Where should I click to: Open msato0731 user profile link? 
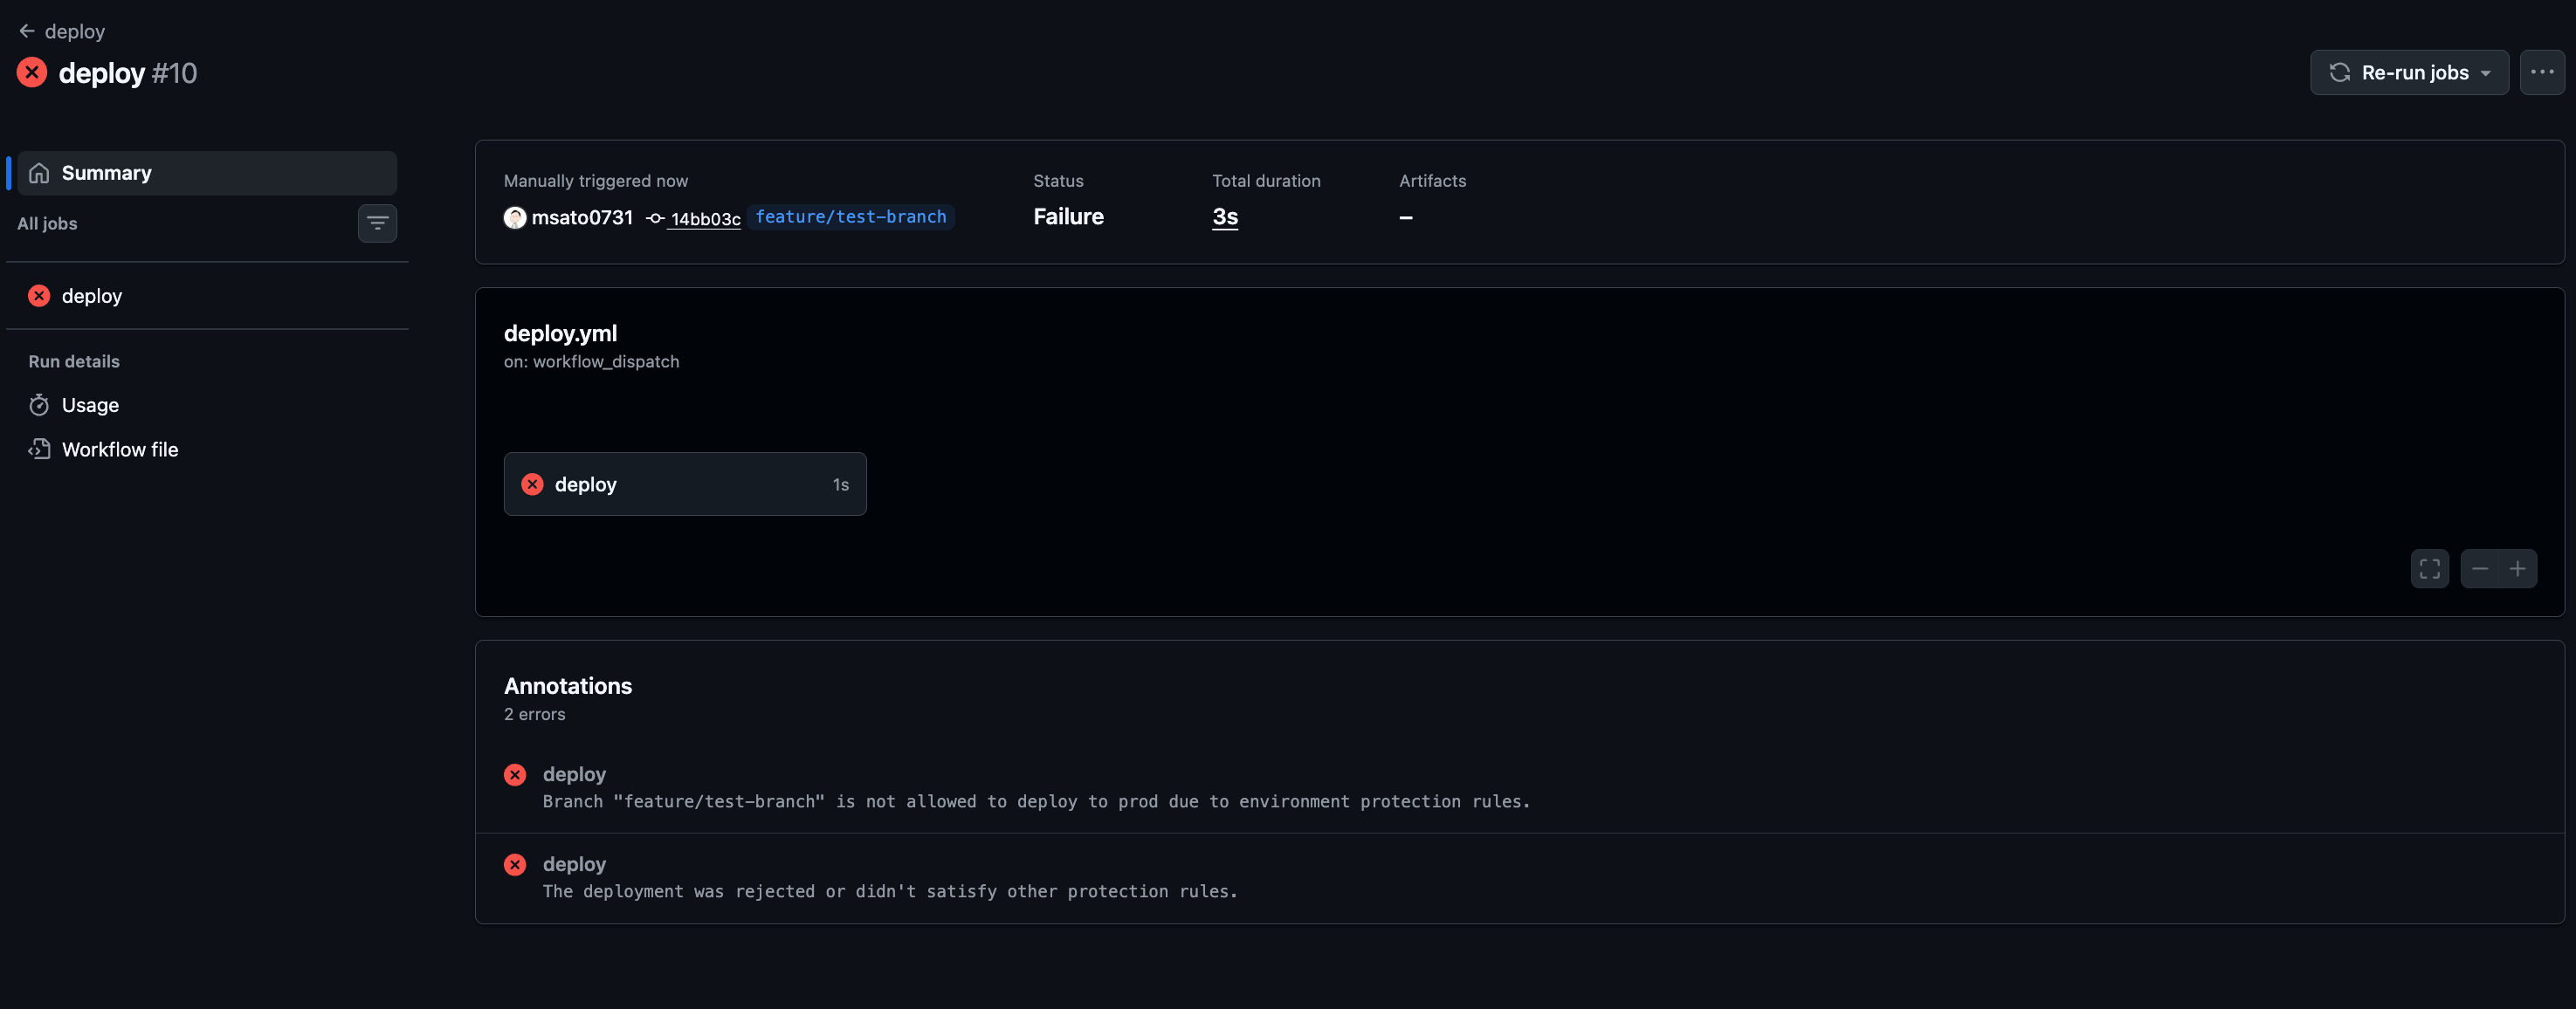(x=582, y=217)
